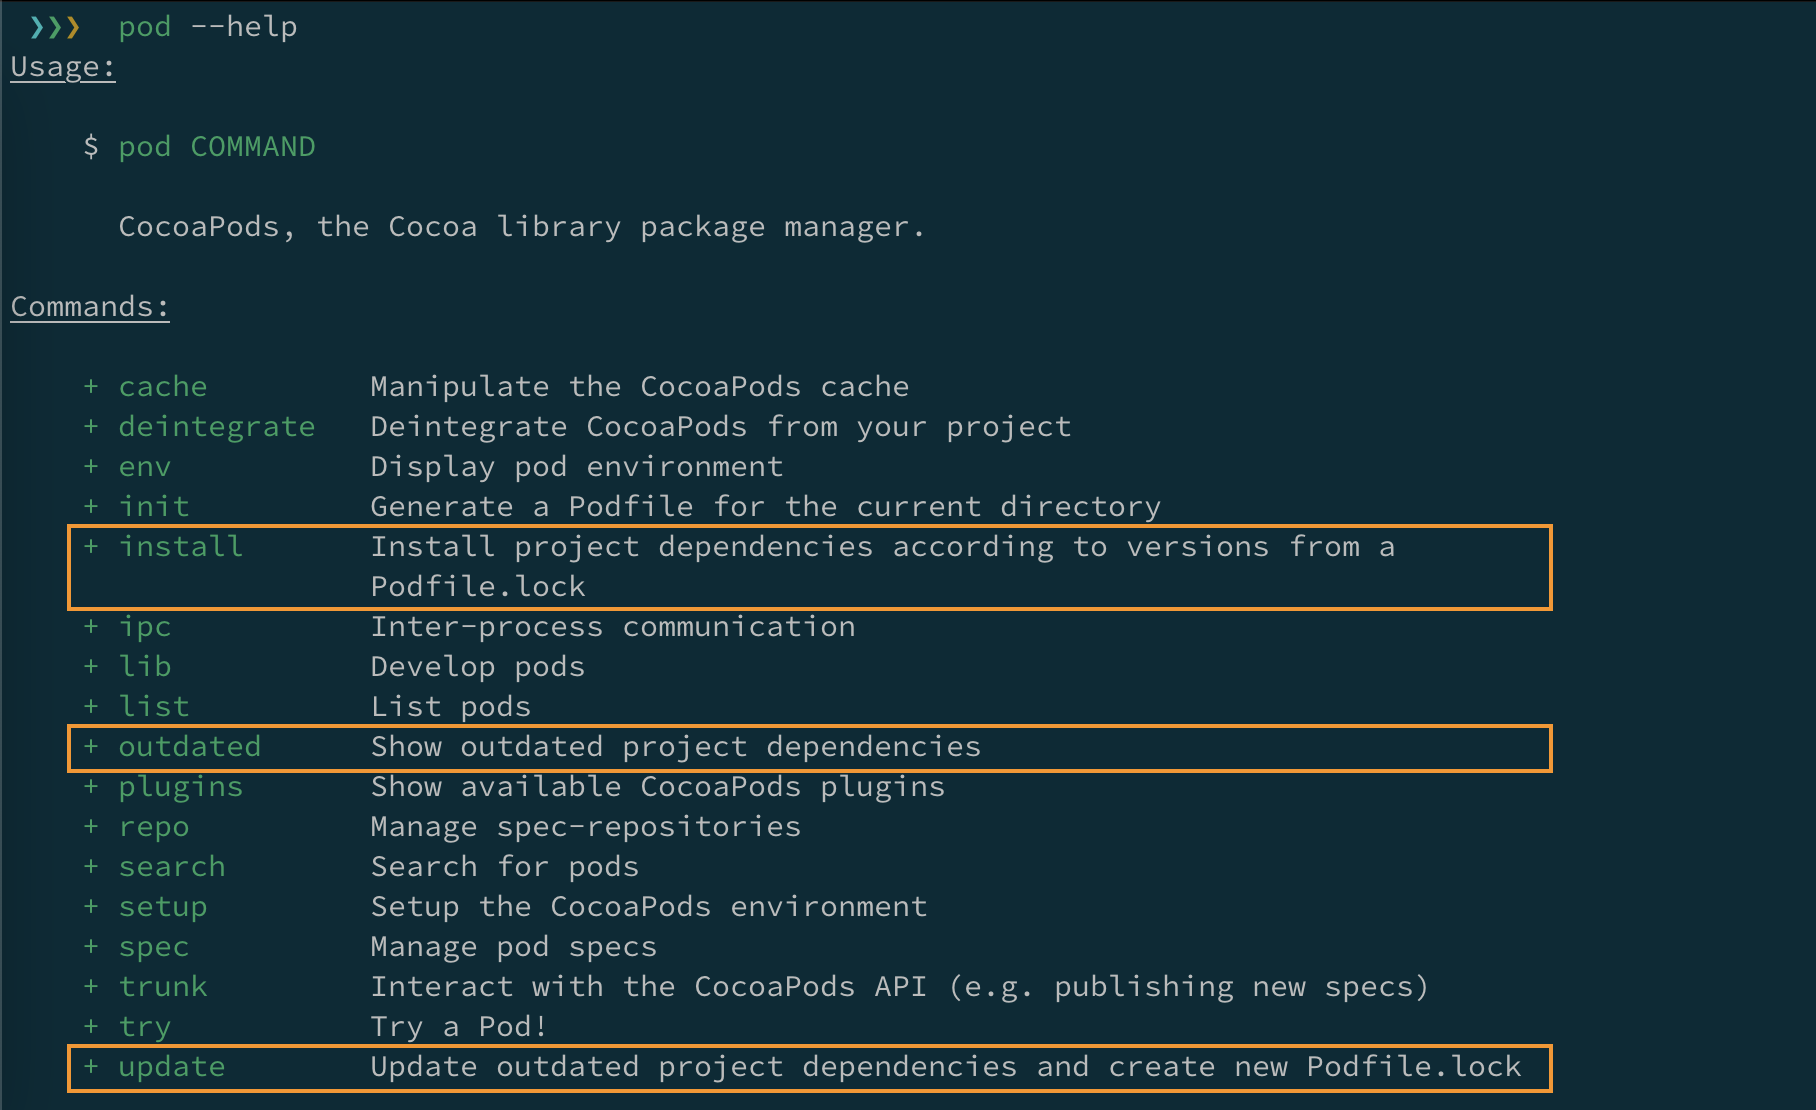Select the deintegrate command
This screenshot has height=1110, width=1816.
(x=217, y=426)
